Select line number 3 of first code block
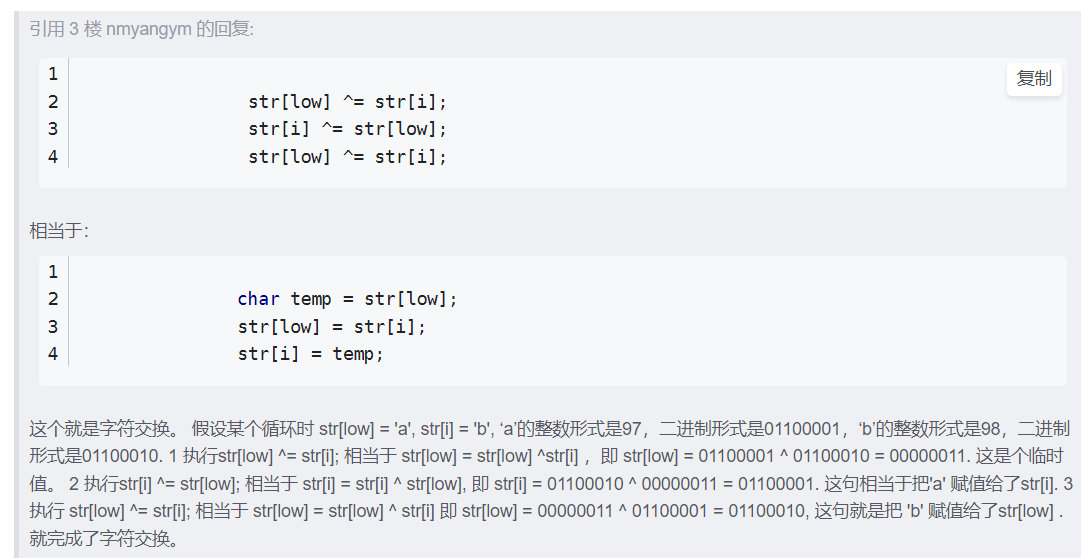1081x559 pixels. (x=53, y=129)
